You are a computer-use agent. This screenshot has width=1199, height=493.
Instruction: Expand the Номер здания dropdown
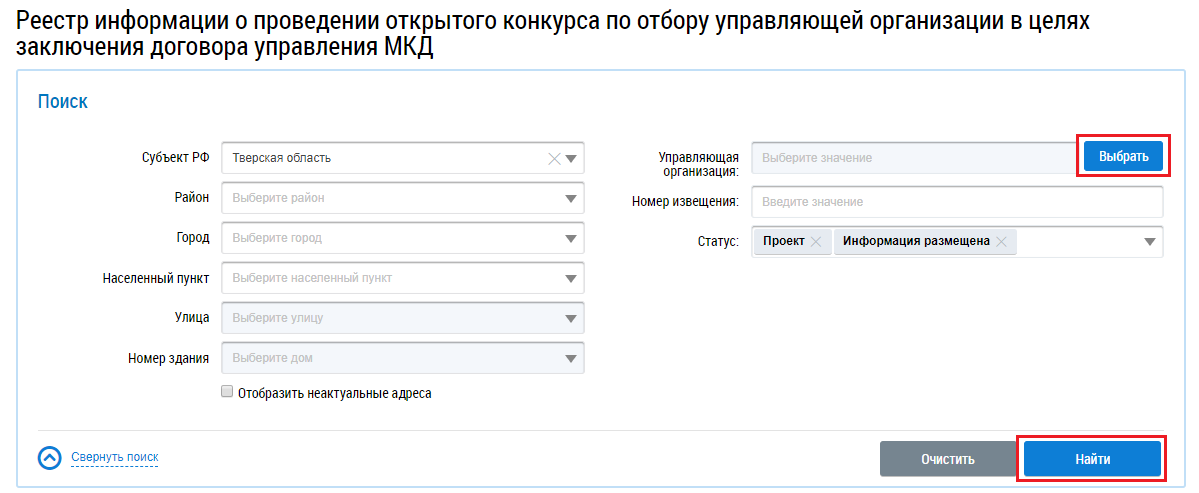coord(571,358)
